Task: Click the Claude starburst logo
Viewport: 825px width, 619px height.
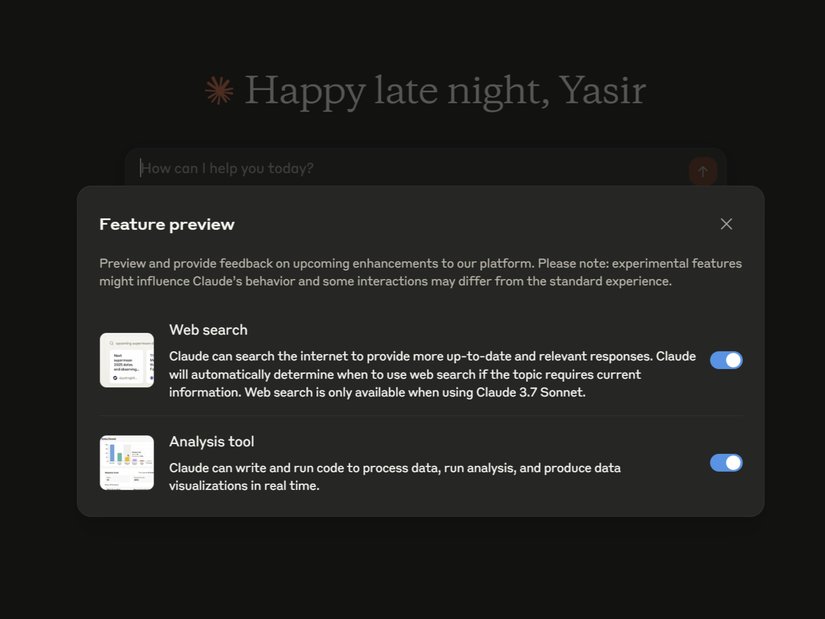Action: pos(219,91)
